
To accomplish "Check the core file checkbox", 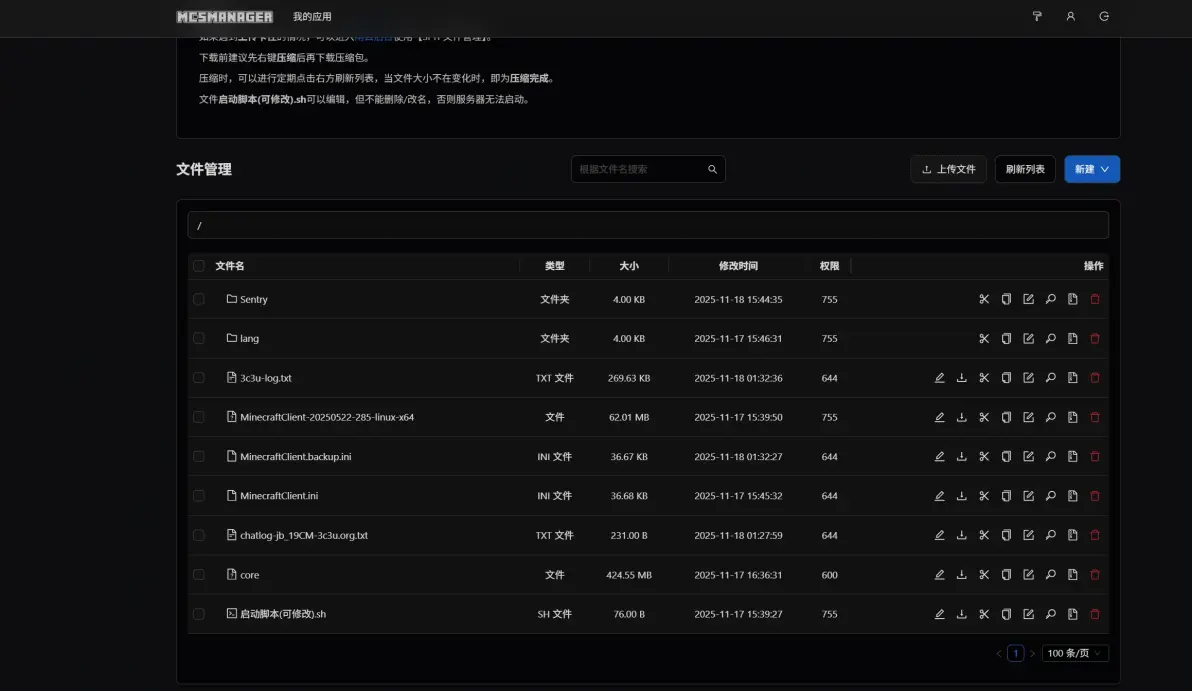I will (x=198, y=575).
